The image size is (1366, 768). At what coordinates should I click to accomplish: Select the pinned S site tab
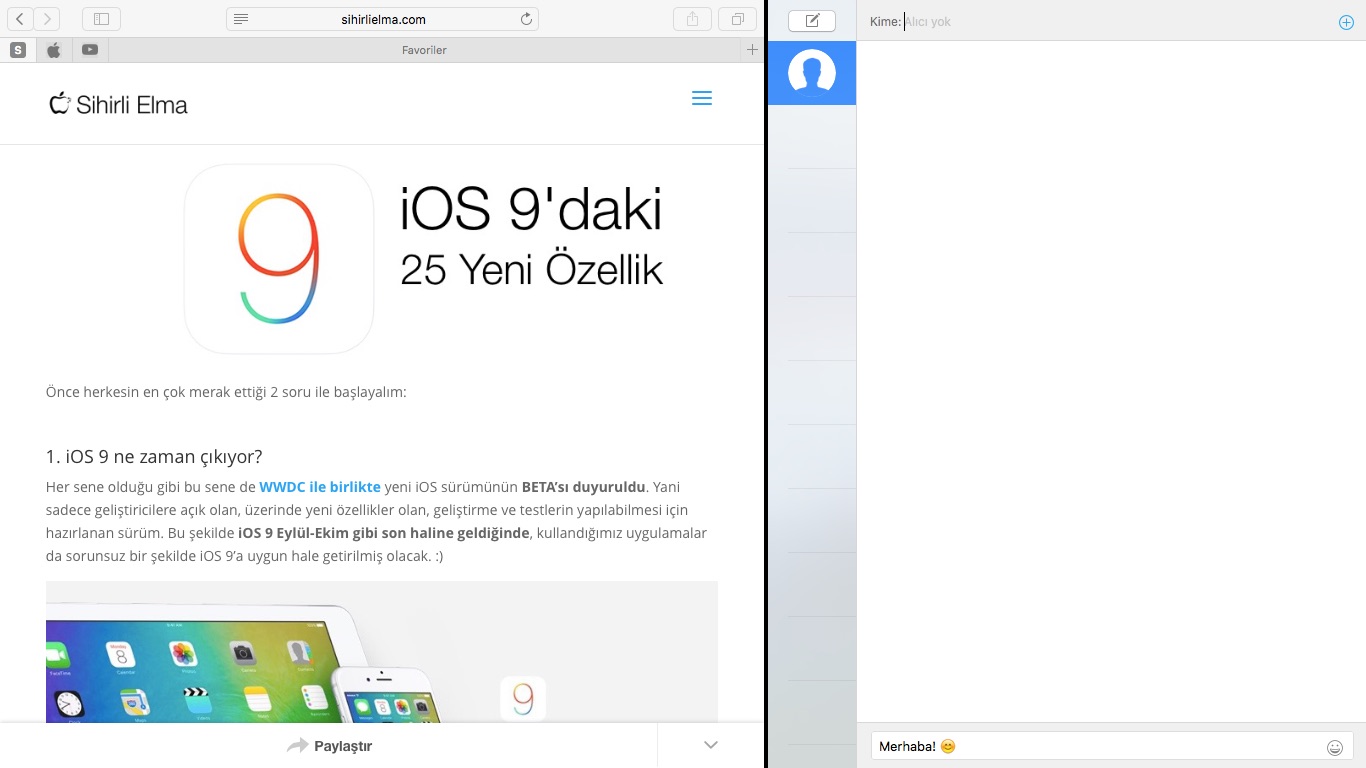coord(18,50)
